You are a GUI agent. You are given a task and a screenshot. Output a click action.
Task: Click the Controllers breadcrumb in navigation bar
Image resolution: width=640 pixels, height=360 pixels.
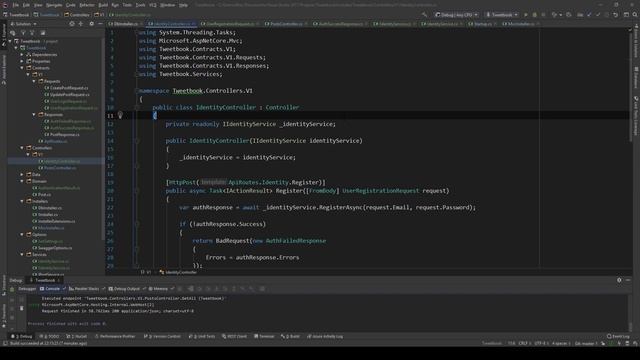click(77, 15)
